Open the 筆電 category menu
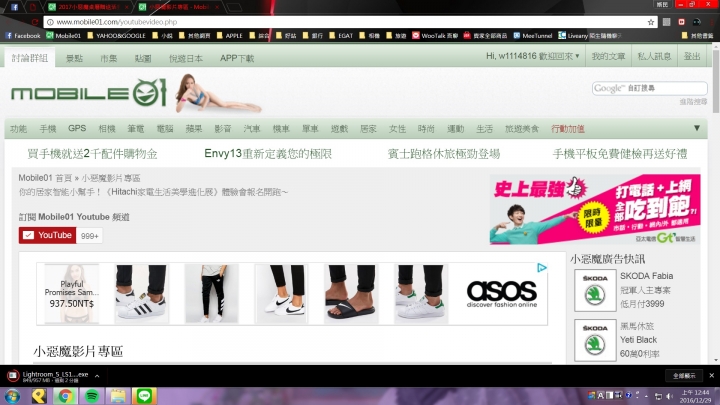The image size is (720, 405). point(136,129)
